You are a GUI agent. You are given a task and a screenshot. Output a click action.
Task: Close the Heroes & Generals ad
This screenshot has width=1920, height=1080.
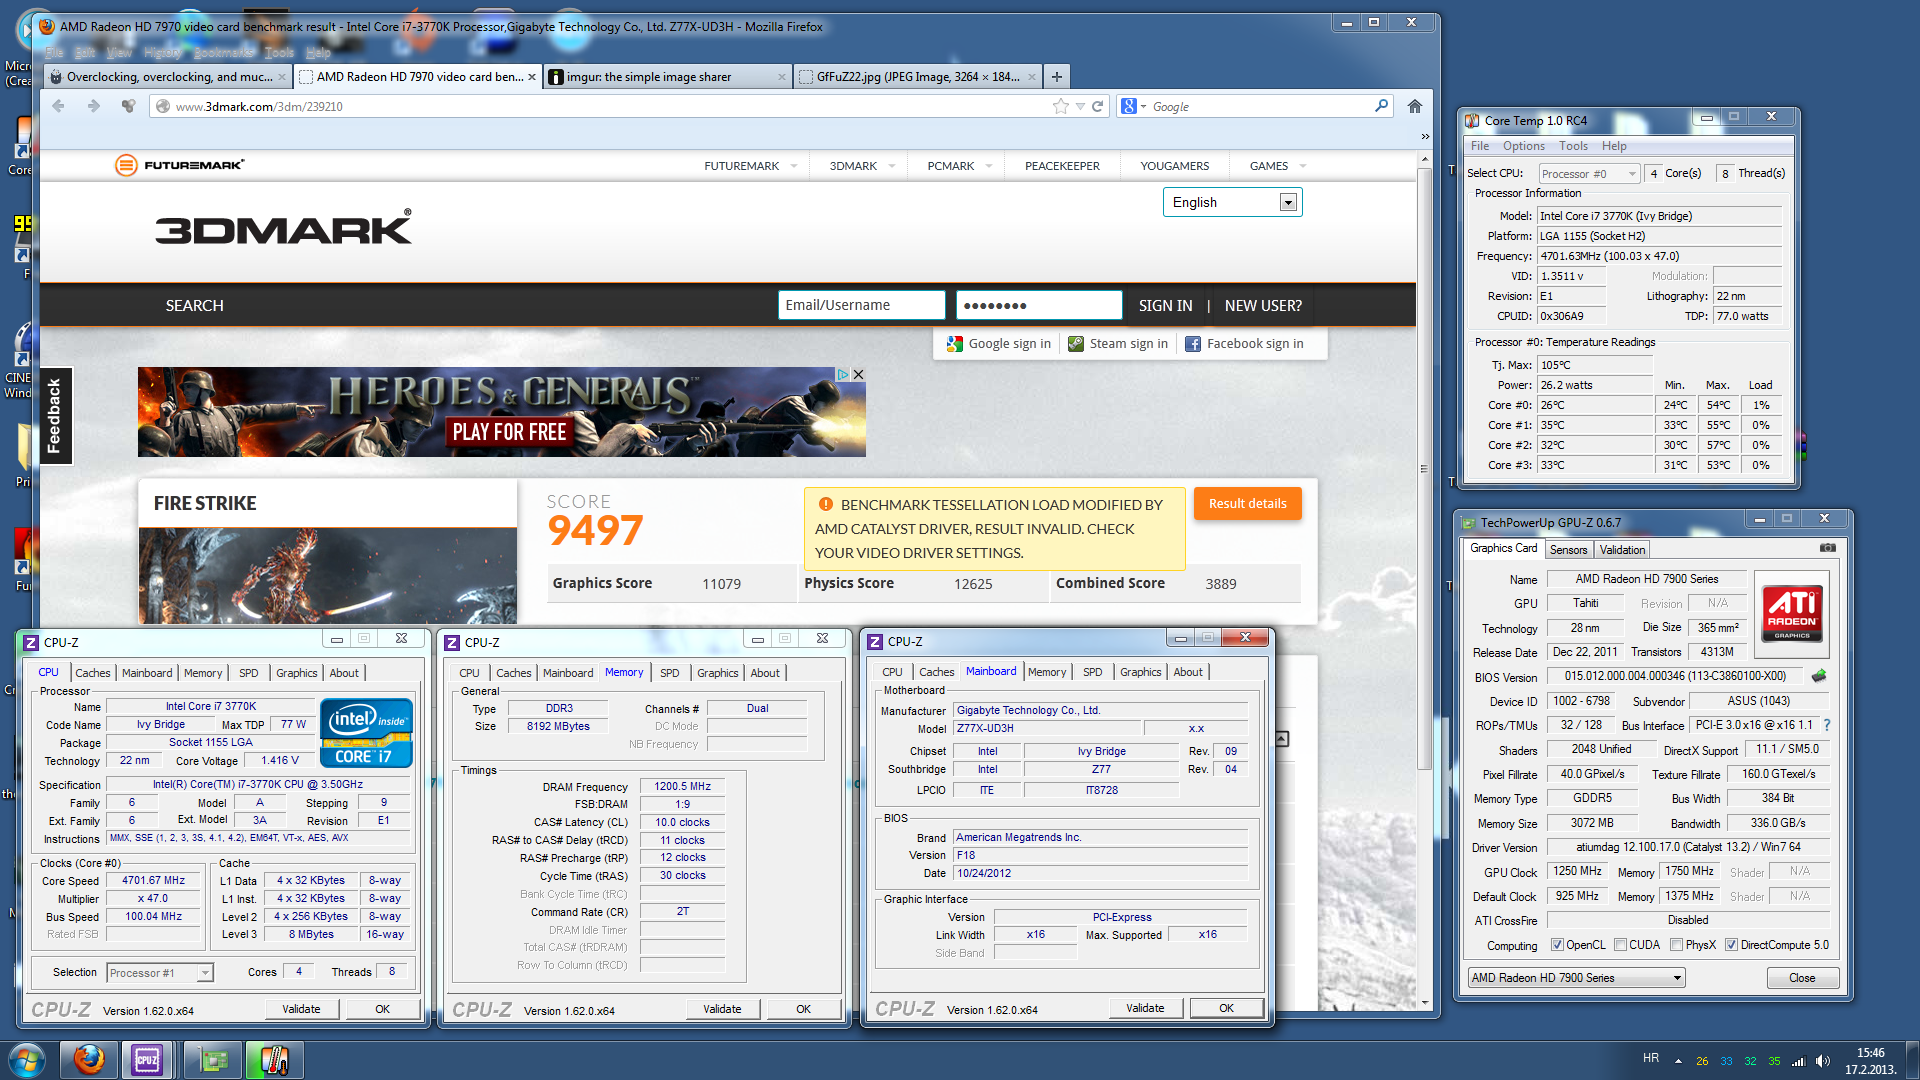click(x=858, y=374)
